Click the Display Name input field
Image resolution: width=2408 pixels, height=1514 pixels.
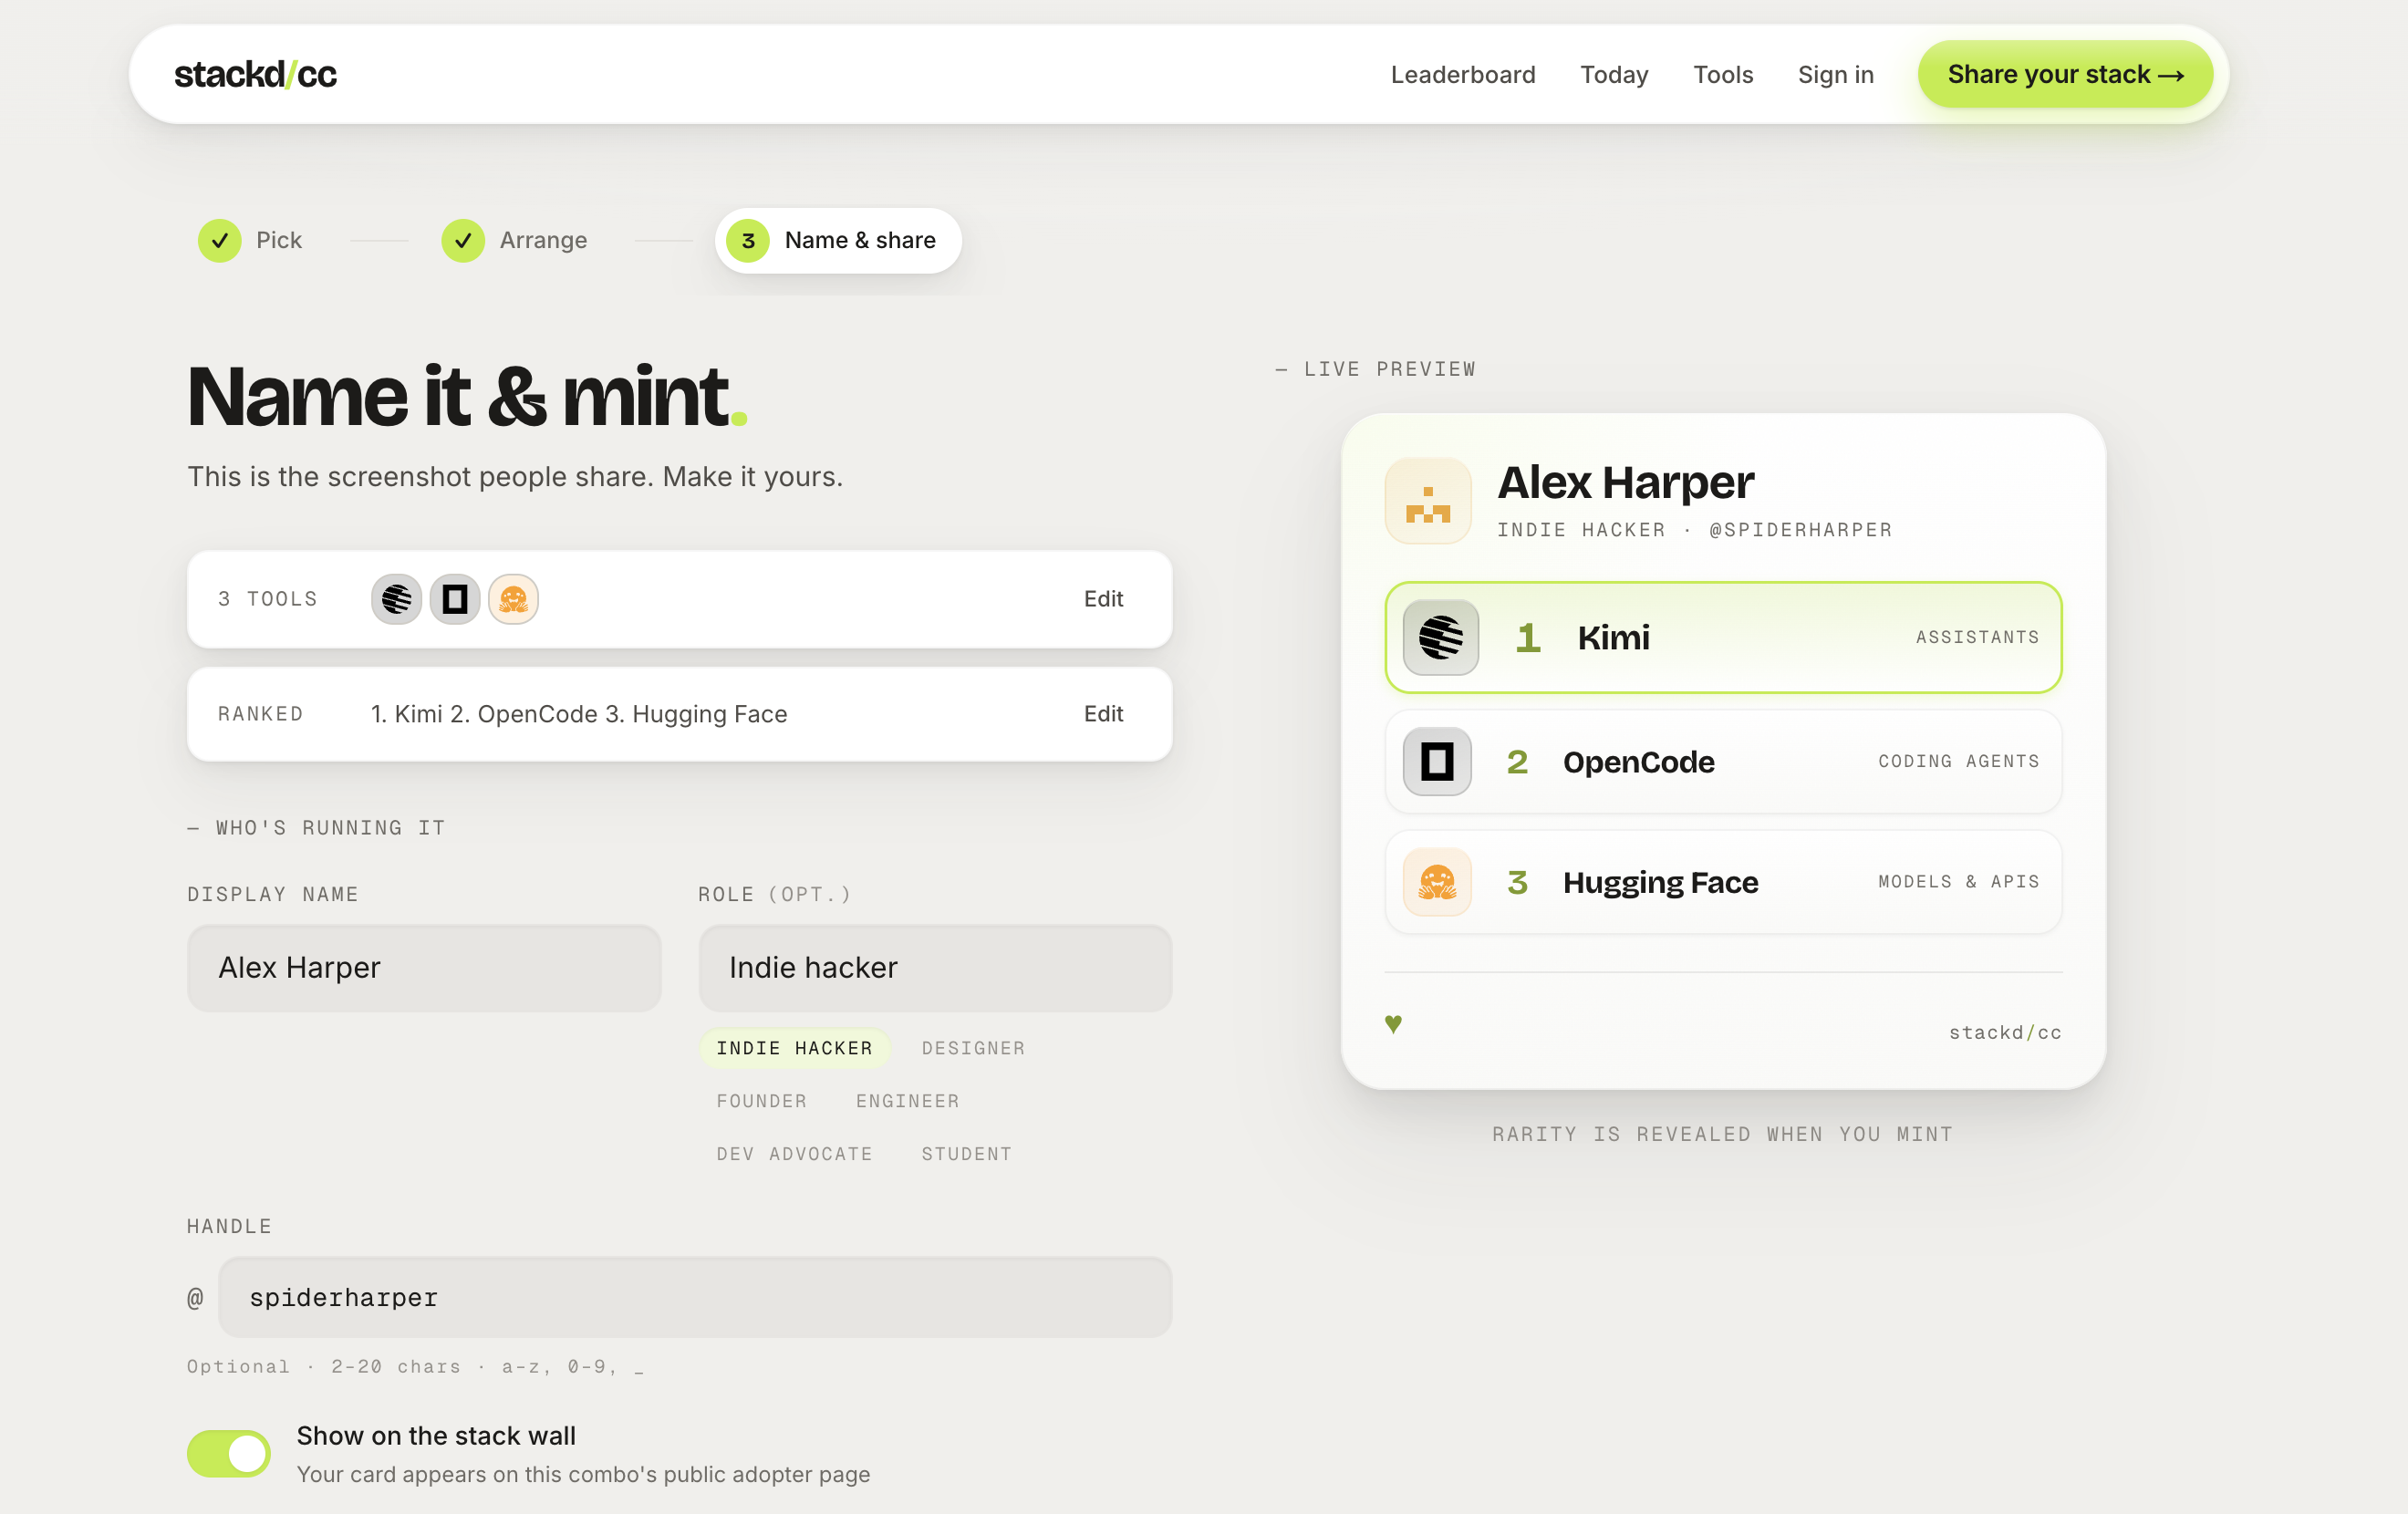click(x=424, y=967)
